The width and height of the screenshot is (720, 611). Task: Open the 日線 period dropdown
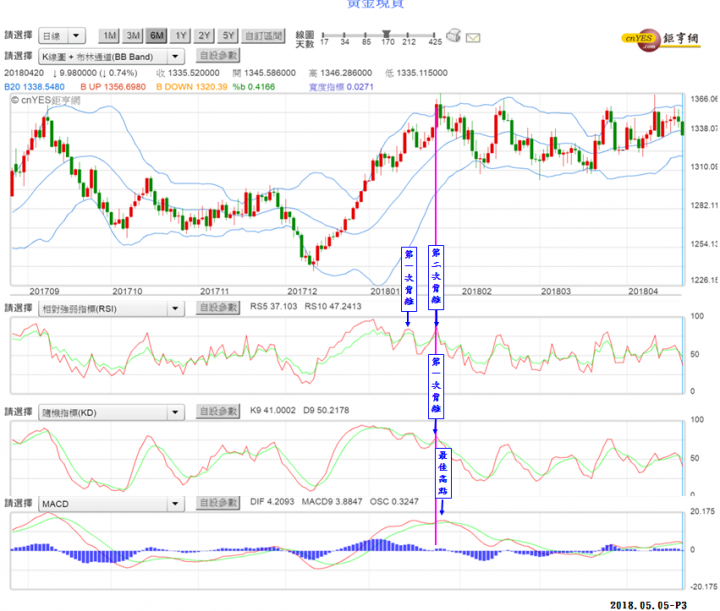point(64,35)
